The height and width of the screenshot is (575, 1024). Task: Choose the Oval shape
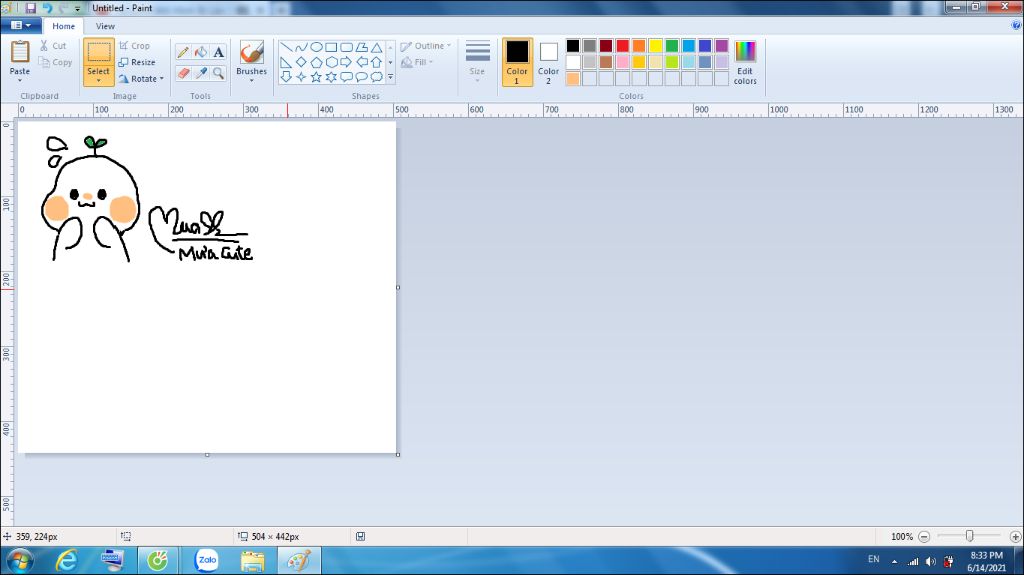pyautogui.click(x=316, y=47)
